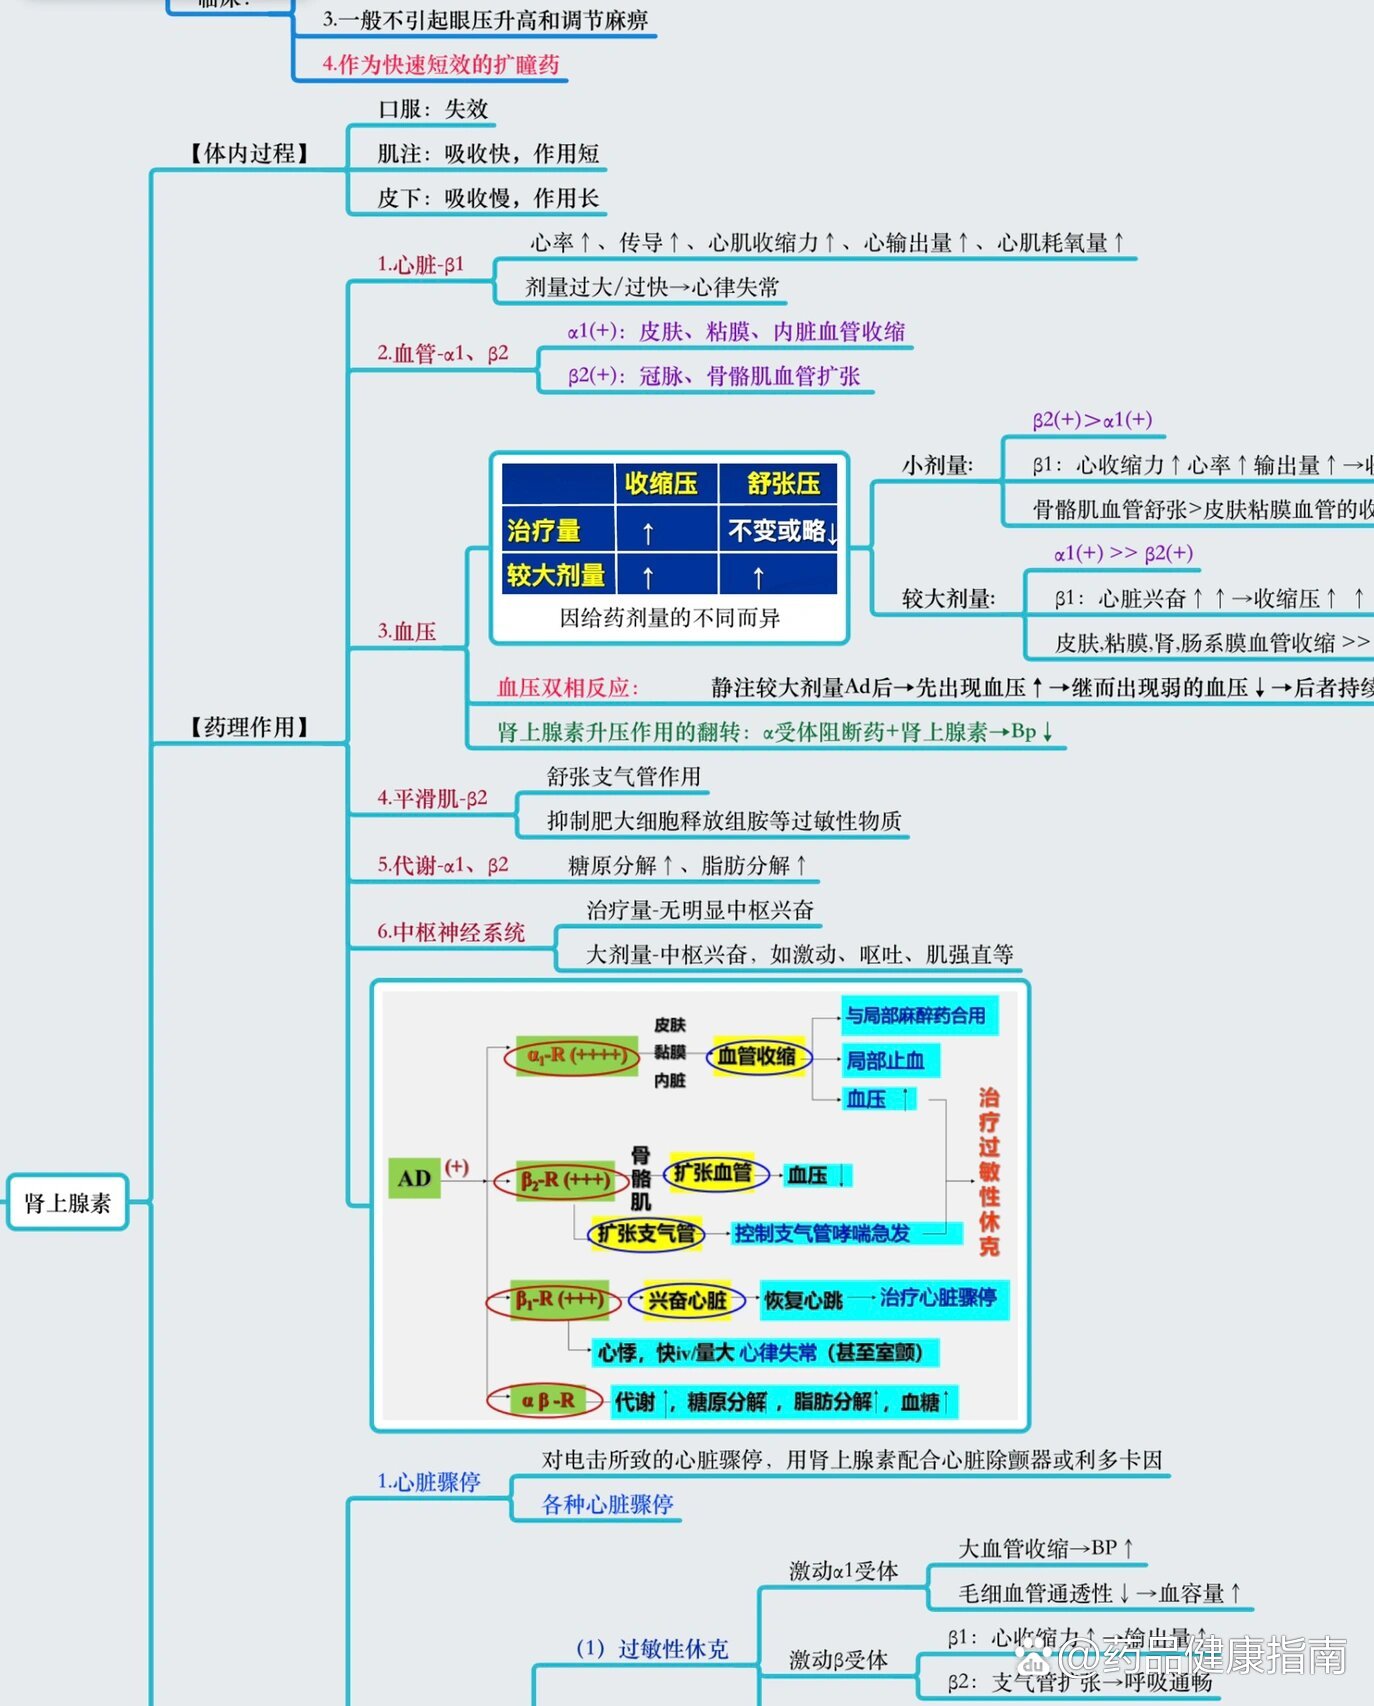Click the red 血压双相反应: label

click(567, 687)
